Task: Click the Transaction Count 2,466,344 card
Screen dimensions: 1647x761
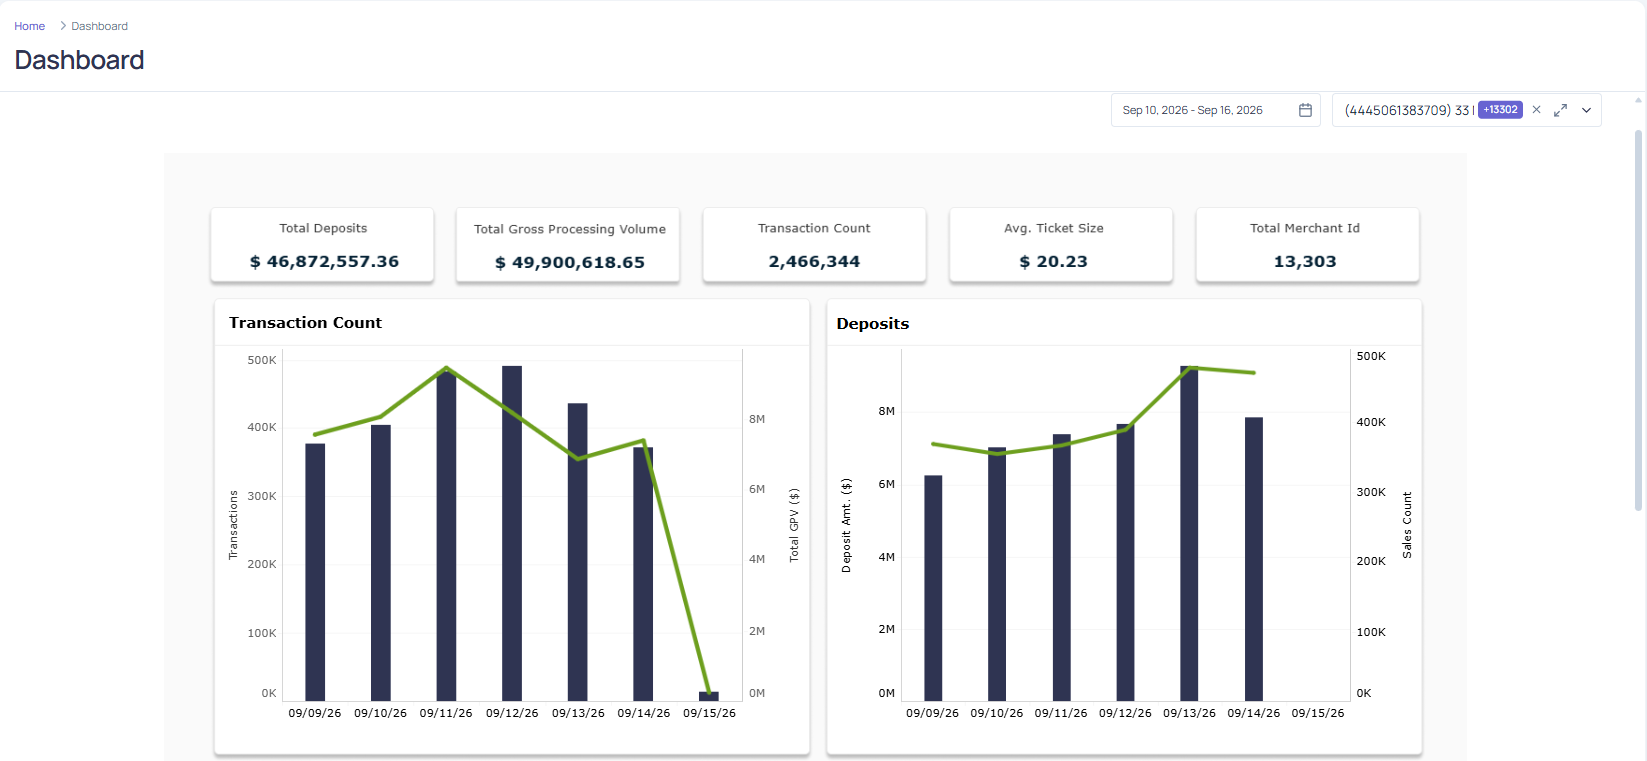Action: (x=814, y=245)
